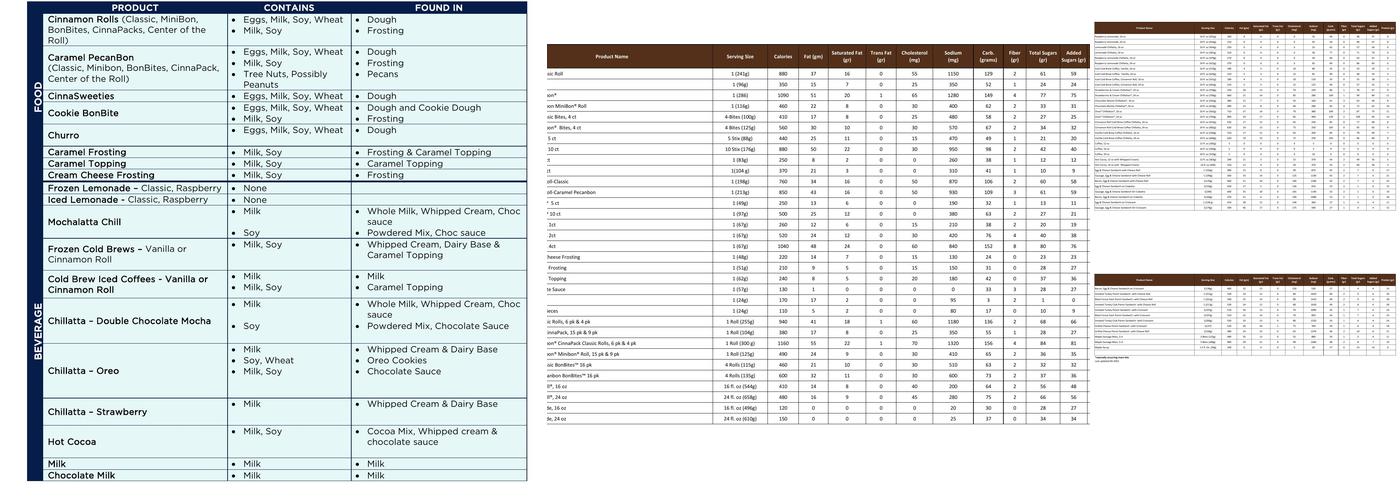Click the vertical BEVERAGE section label
The width and height of the screenshot is (1400, 500).
tap(37, 330)
